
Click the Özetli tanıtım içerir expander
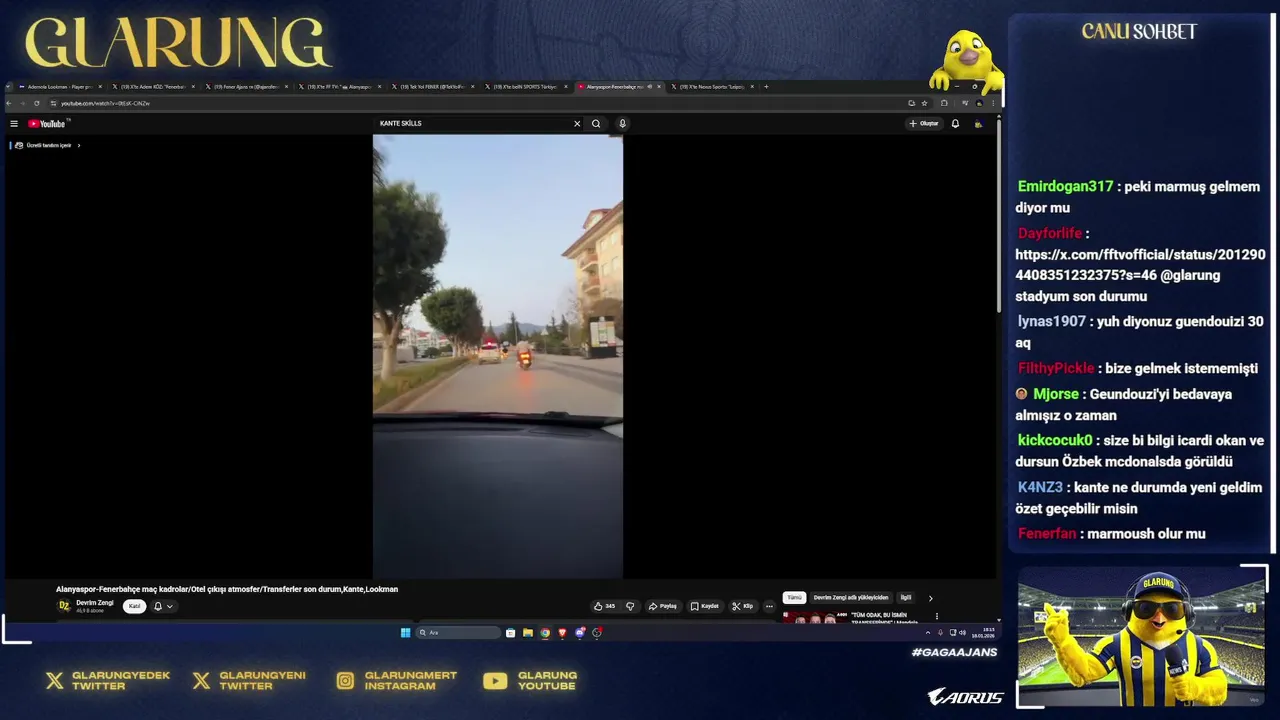pyautogui.click(x=46, y=146)
